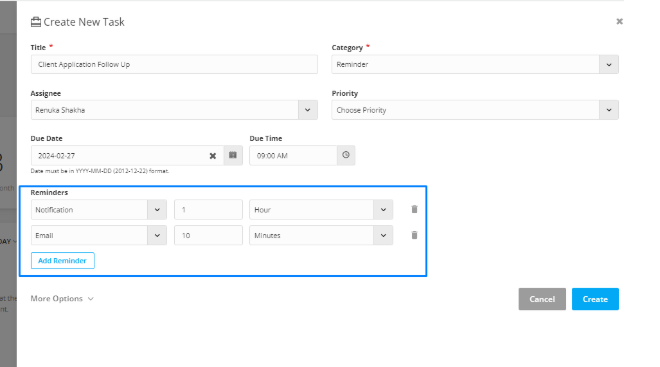Delete the Notification reminder with trash icon
This screenshot has width=660, height=367.
click(414, 209)
